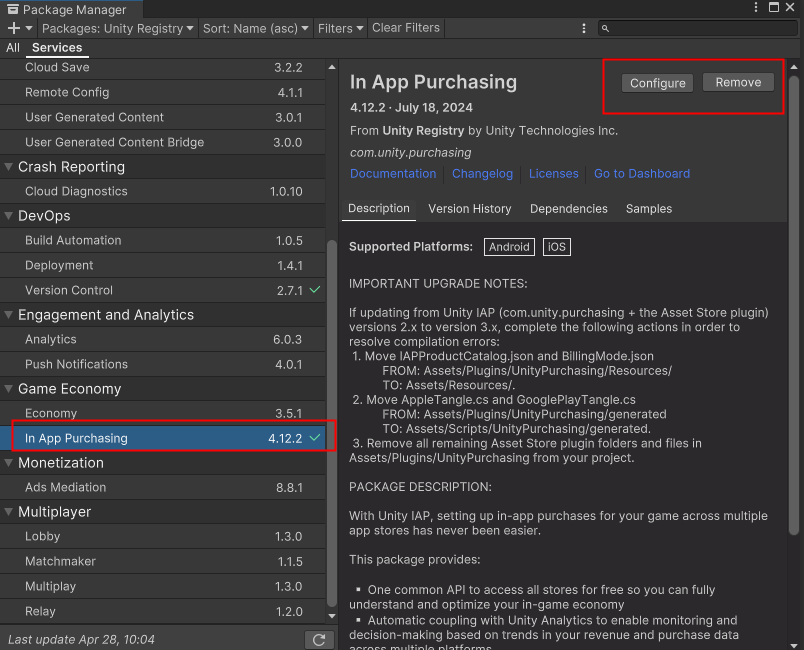
Task: Open the Documentation link
Action: [393, 174]
